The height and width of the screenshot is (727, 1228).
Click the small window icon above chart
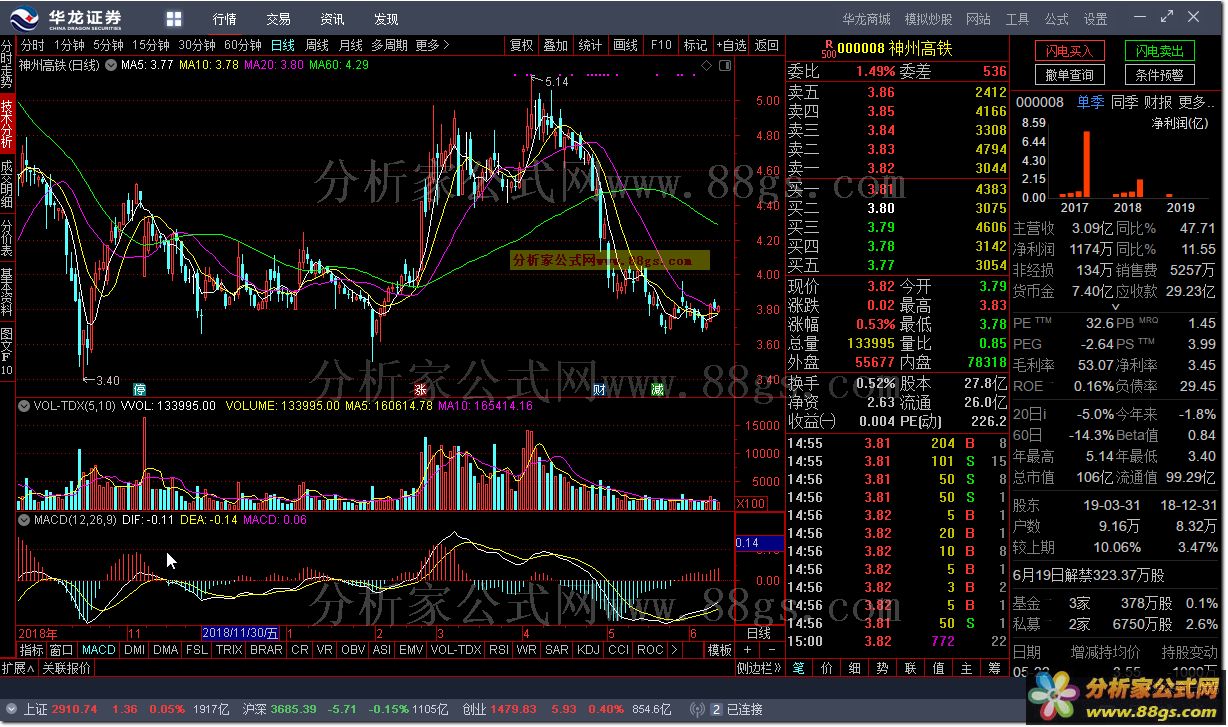[725, 65]
